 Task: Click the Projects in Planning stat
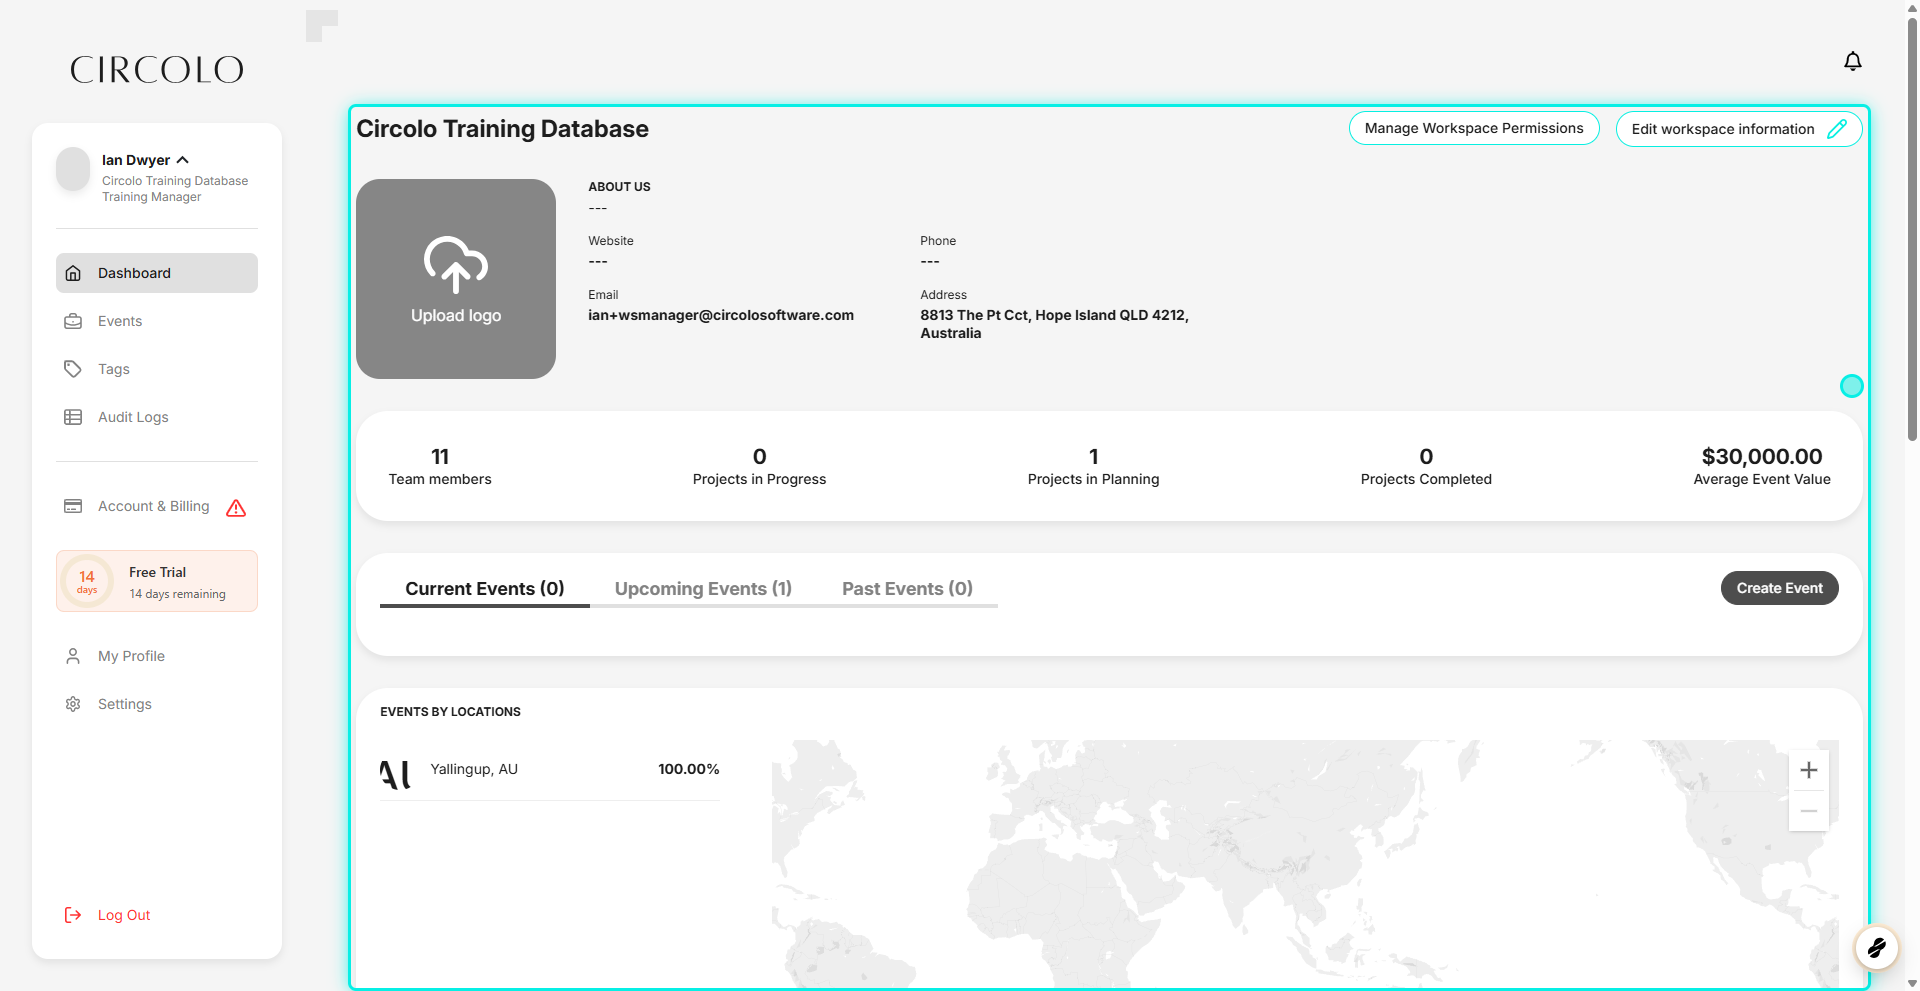pyautogui.click(x=1093, y=466)
